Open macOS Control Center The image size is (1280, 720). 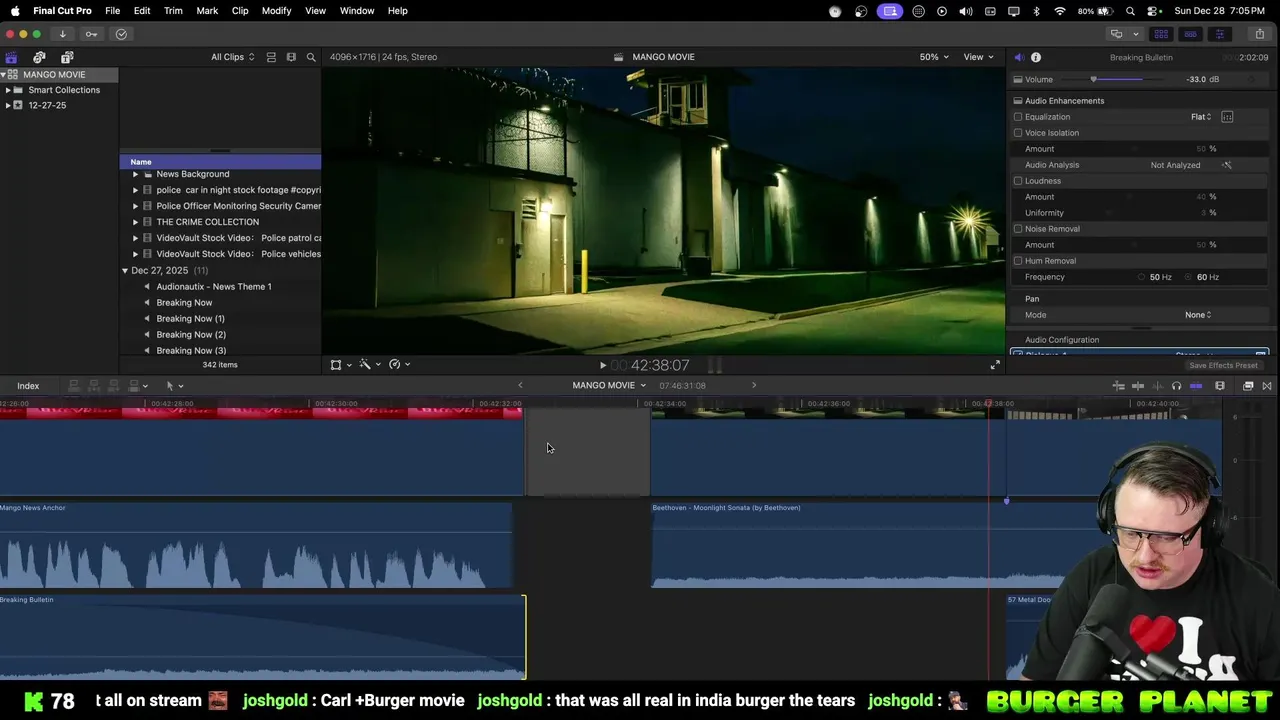[1153, 11]
